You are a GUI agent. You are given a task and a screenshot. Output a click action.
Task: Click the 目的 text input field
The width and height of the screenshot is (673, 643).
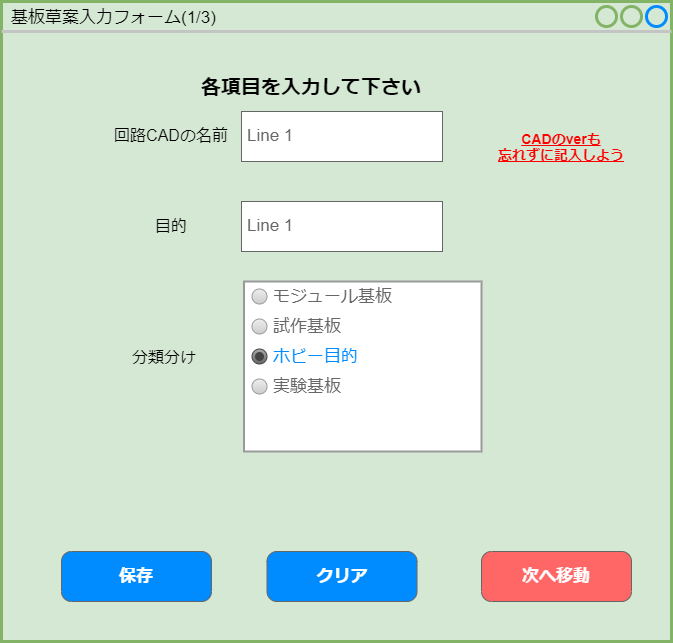tap(342, 226)
